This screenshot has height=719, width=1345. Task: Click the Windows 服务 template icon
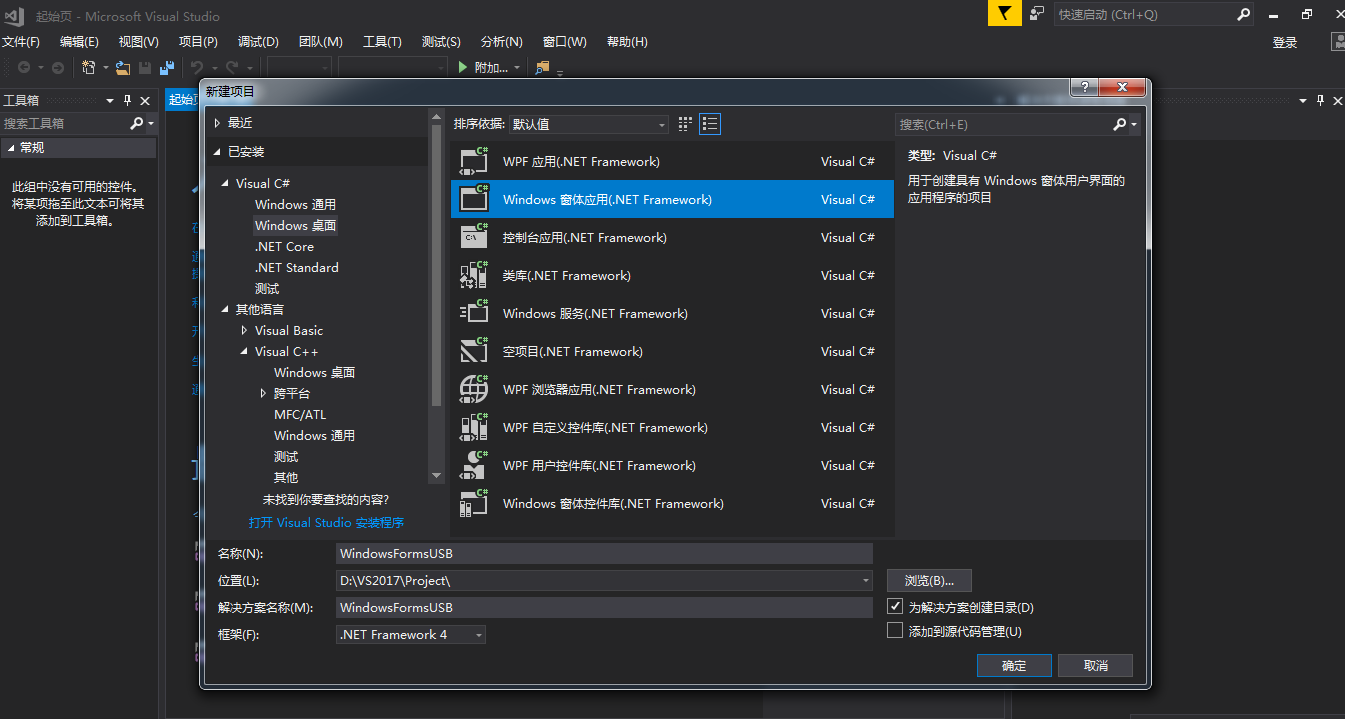(x=474, y=313)
